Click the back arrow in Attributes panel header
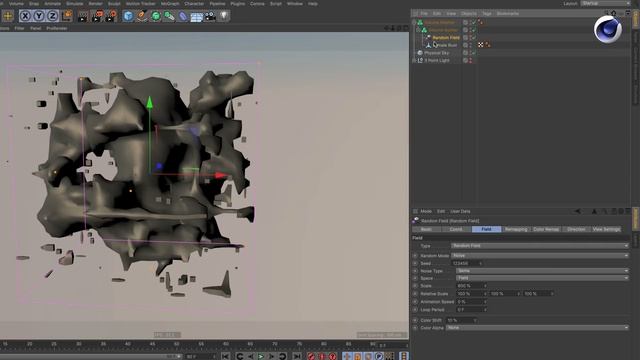 click(x=578, y=211)
